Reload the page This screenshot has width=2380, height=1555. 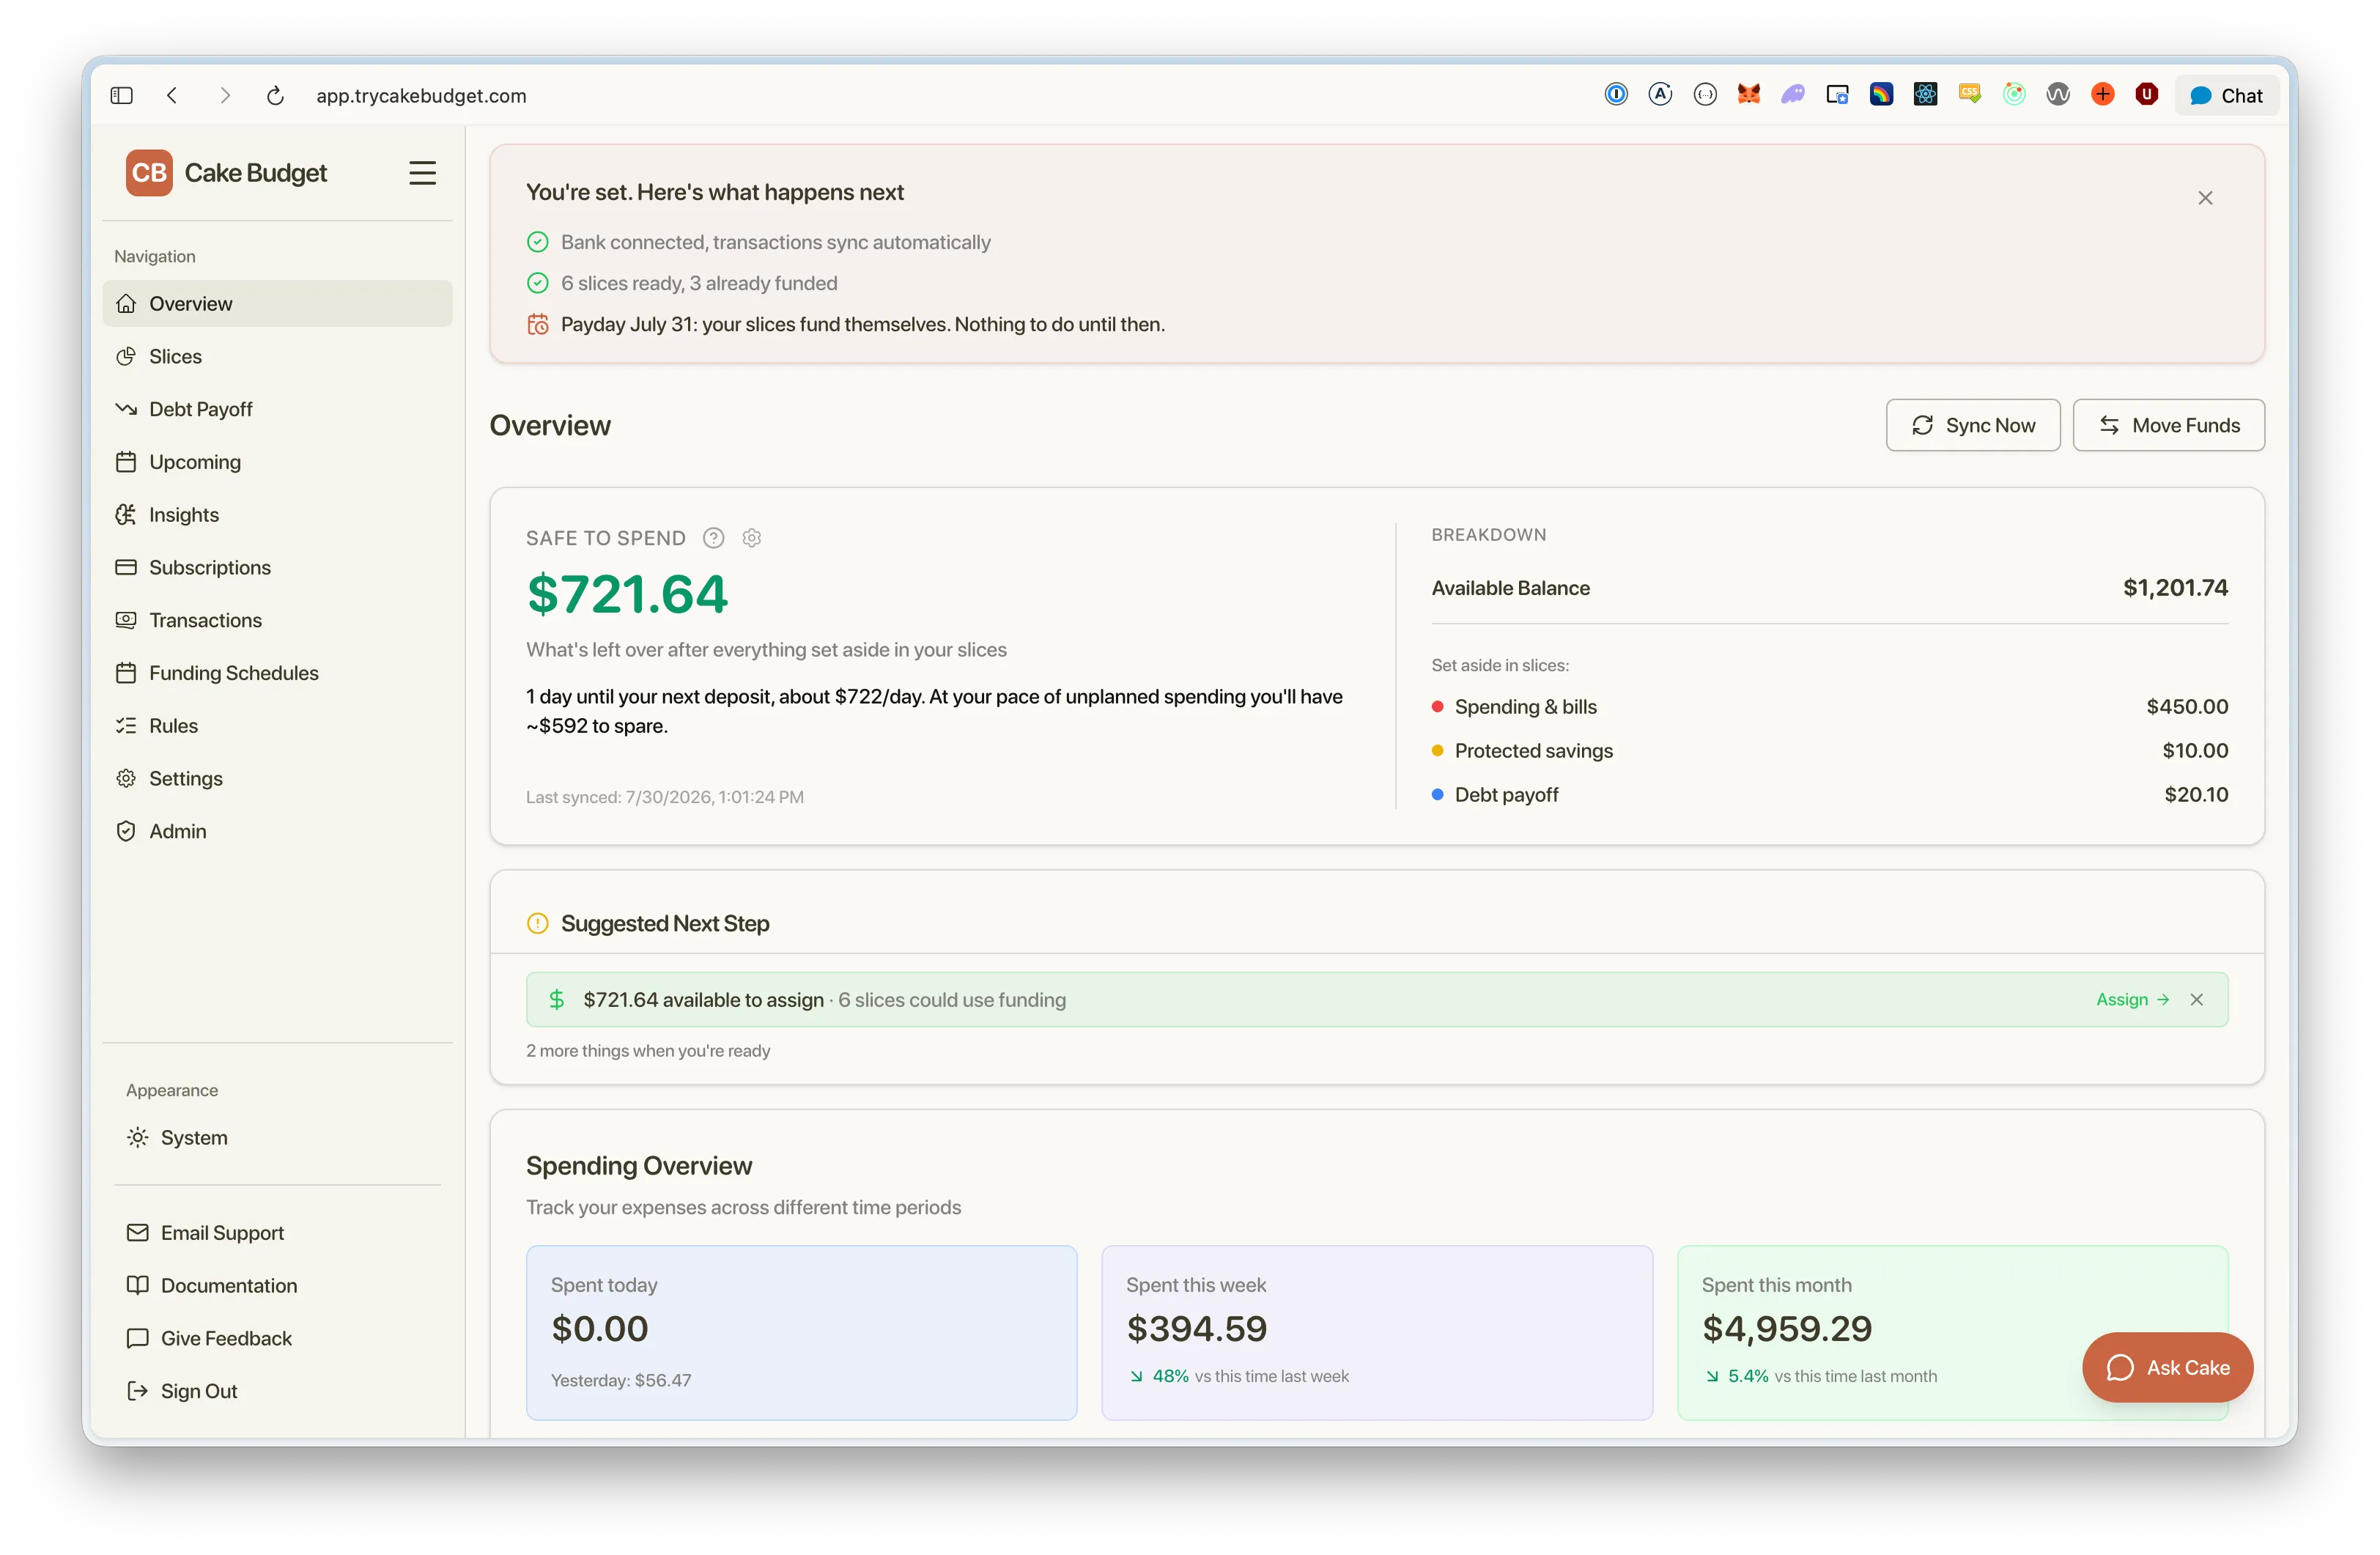[x=275, y=95]
